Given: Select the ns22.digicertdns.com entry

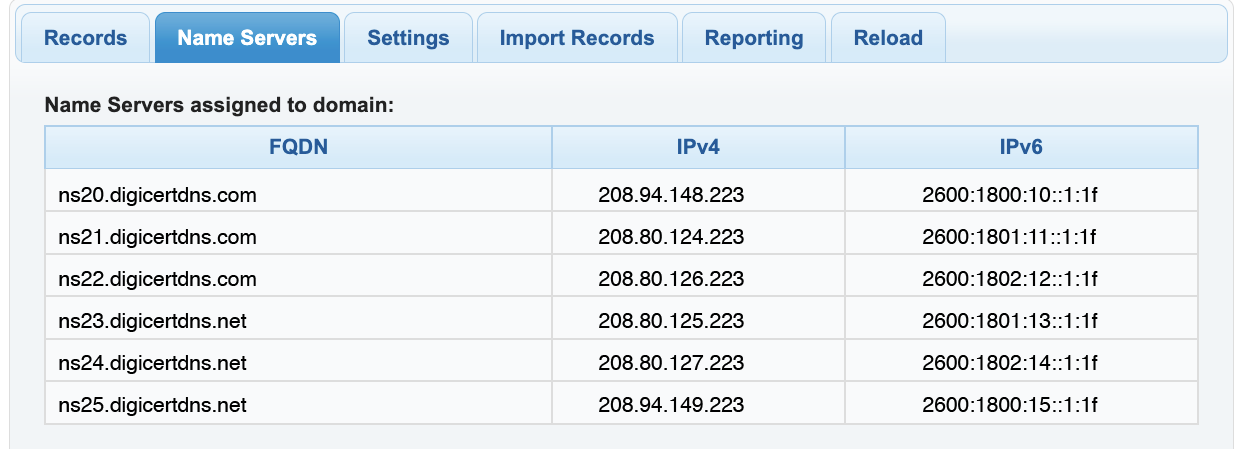Looking at the screenshot, I should point(157,279).
